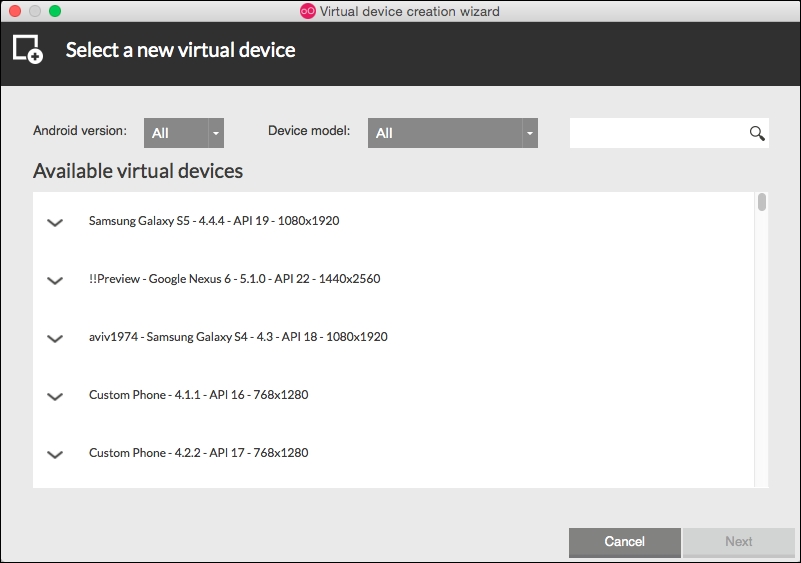The height and width of the screenshot is (563, 801).
Task: Click the device list scrollbar thumb
Action: pyautogui.click(x=762, y=202)
